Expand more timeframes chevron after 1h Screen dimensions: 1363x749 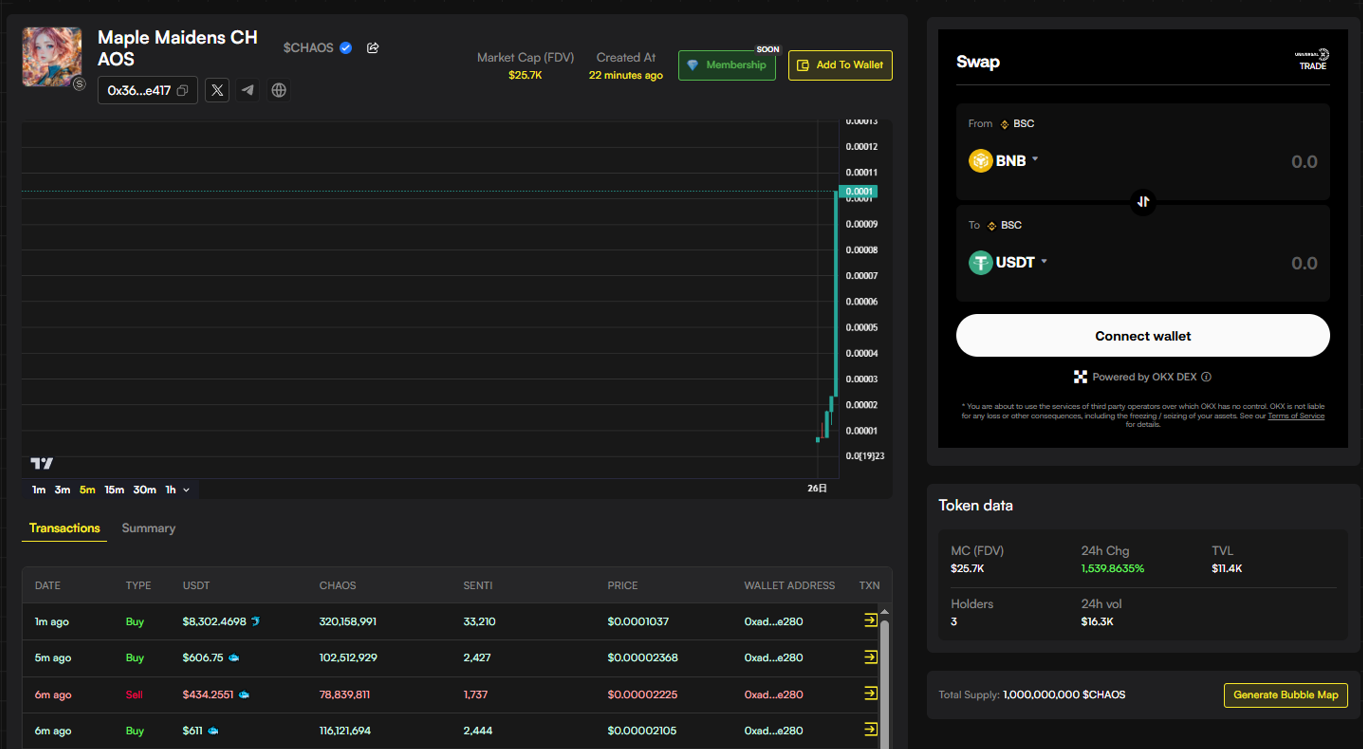click(x=186, y=490)
